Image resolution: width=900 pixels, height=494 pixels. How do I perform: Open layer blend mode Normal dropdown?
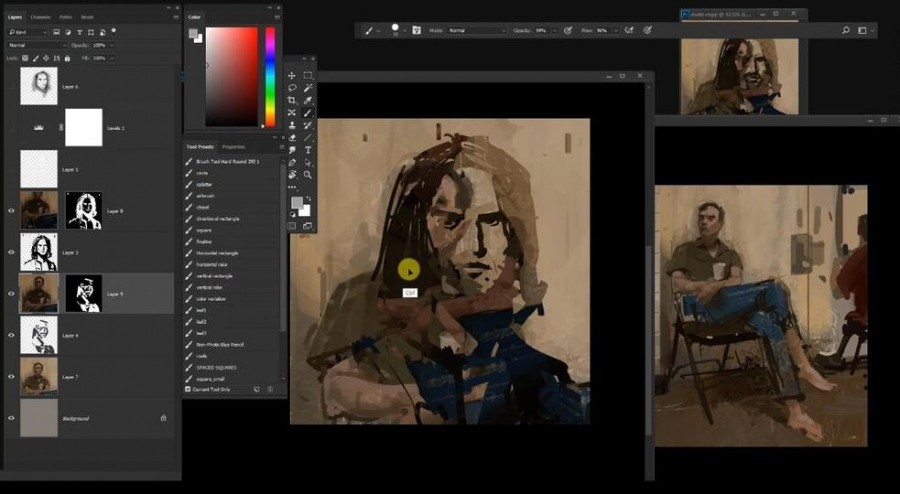pyautogui.click(x=37, y=45)
